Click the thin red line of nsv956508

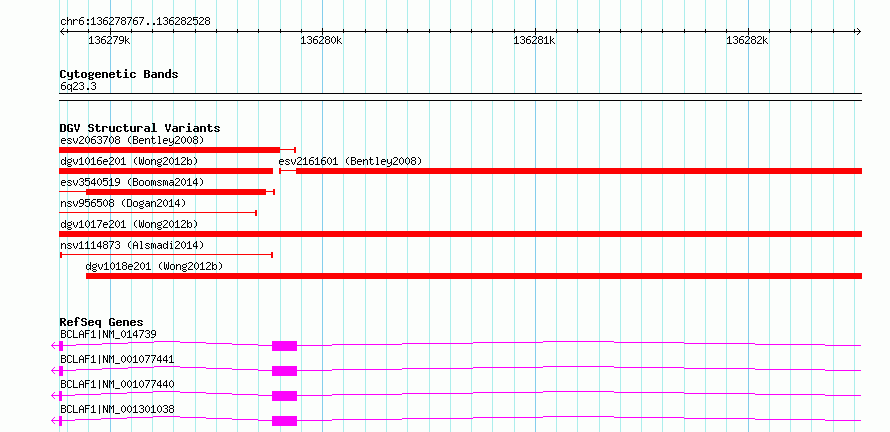coord(158,213)
